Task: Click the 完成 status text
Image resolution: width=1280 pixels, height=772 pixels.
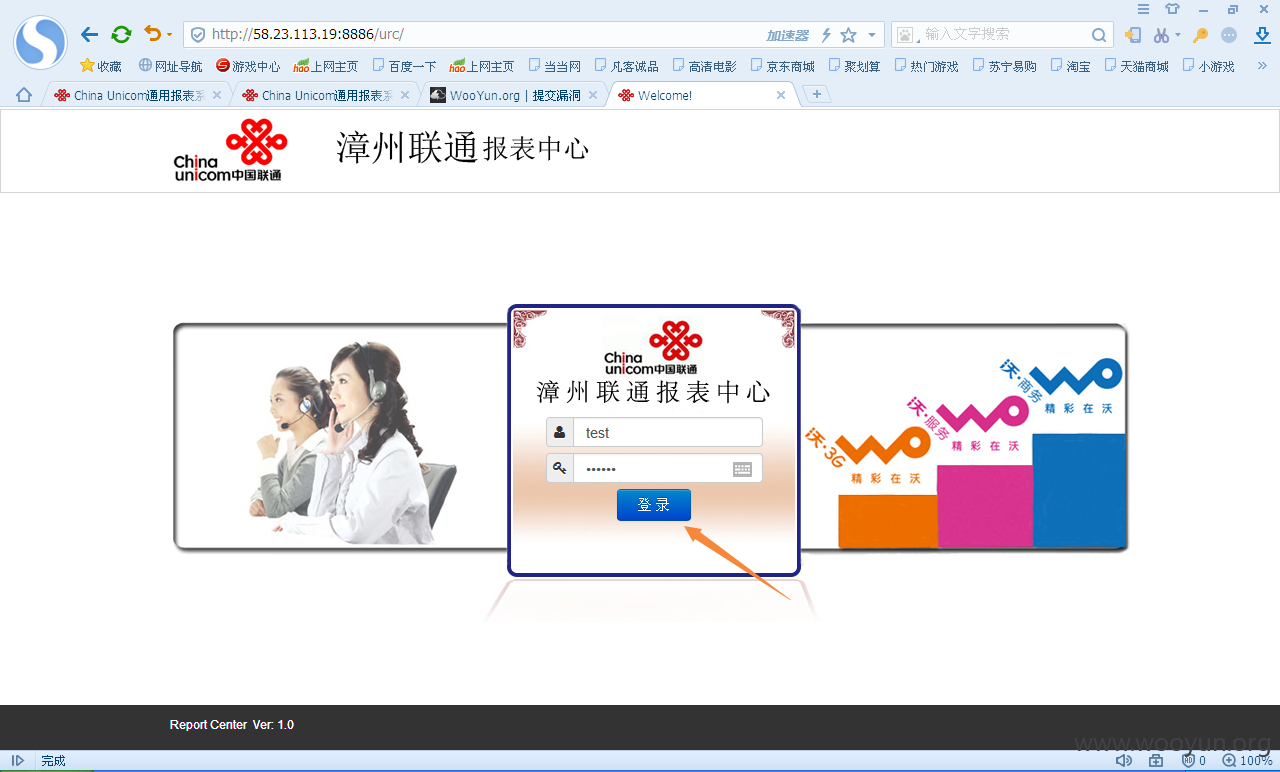Action: tap(53, 761)
